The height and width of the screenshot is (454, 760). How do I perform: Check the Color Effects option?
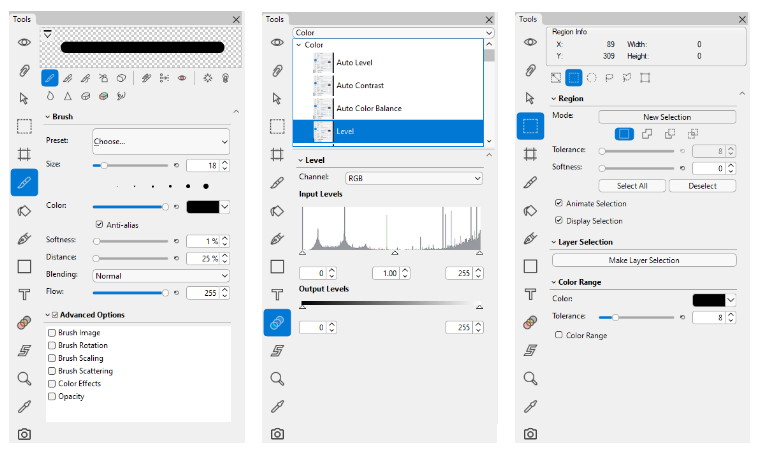[52, 383]
